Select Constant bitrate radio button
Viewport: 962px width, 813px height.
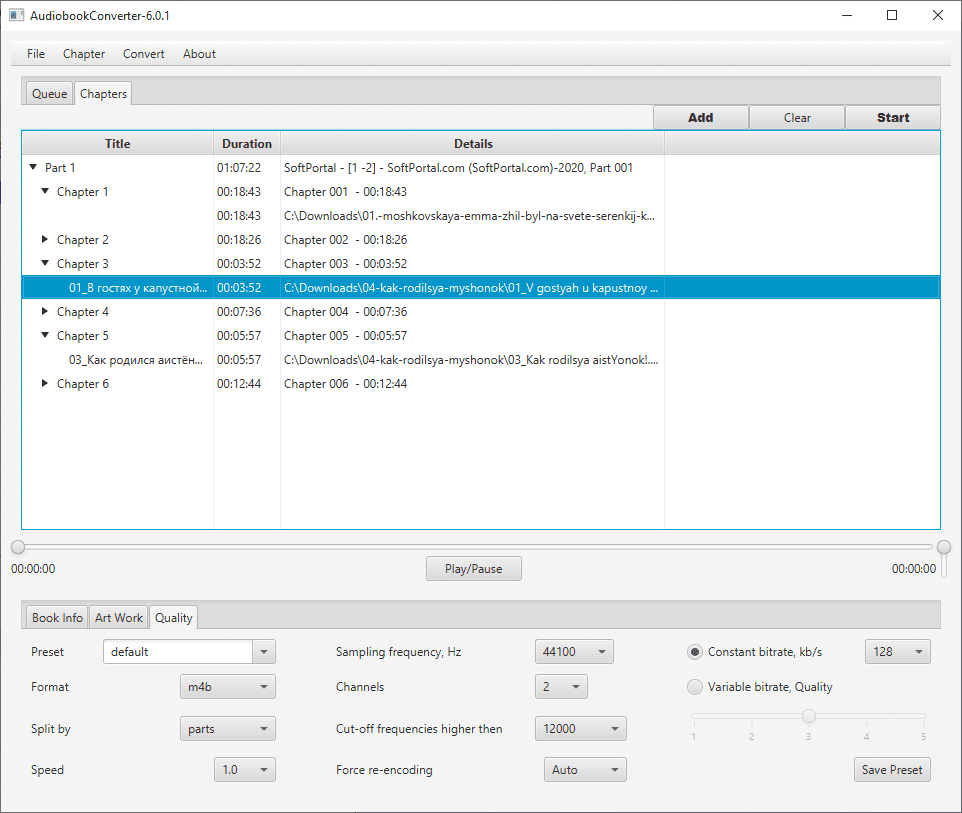point(695,652)
